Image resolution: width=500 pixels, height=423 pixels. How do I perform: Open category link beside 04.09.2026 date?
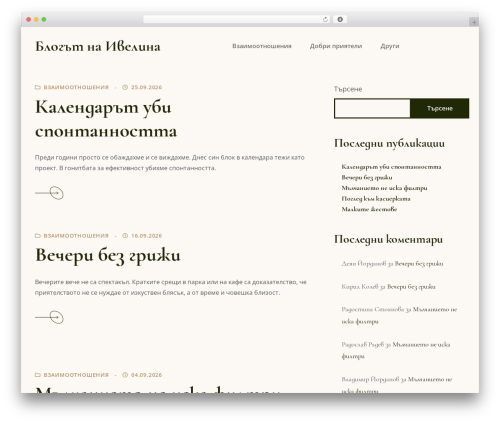(x=76, y=375)
